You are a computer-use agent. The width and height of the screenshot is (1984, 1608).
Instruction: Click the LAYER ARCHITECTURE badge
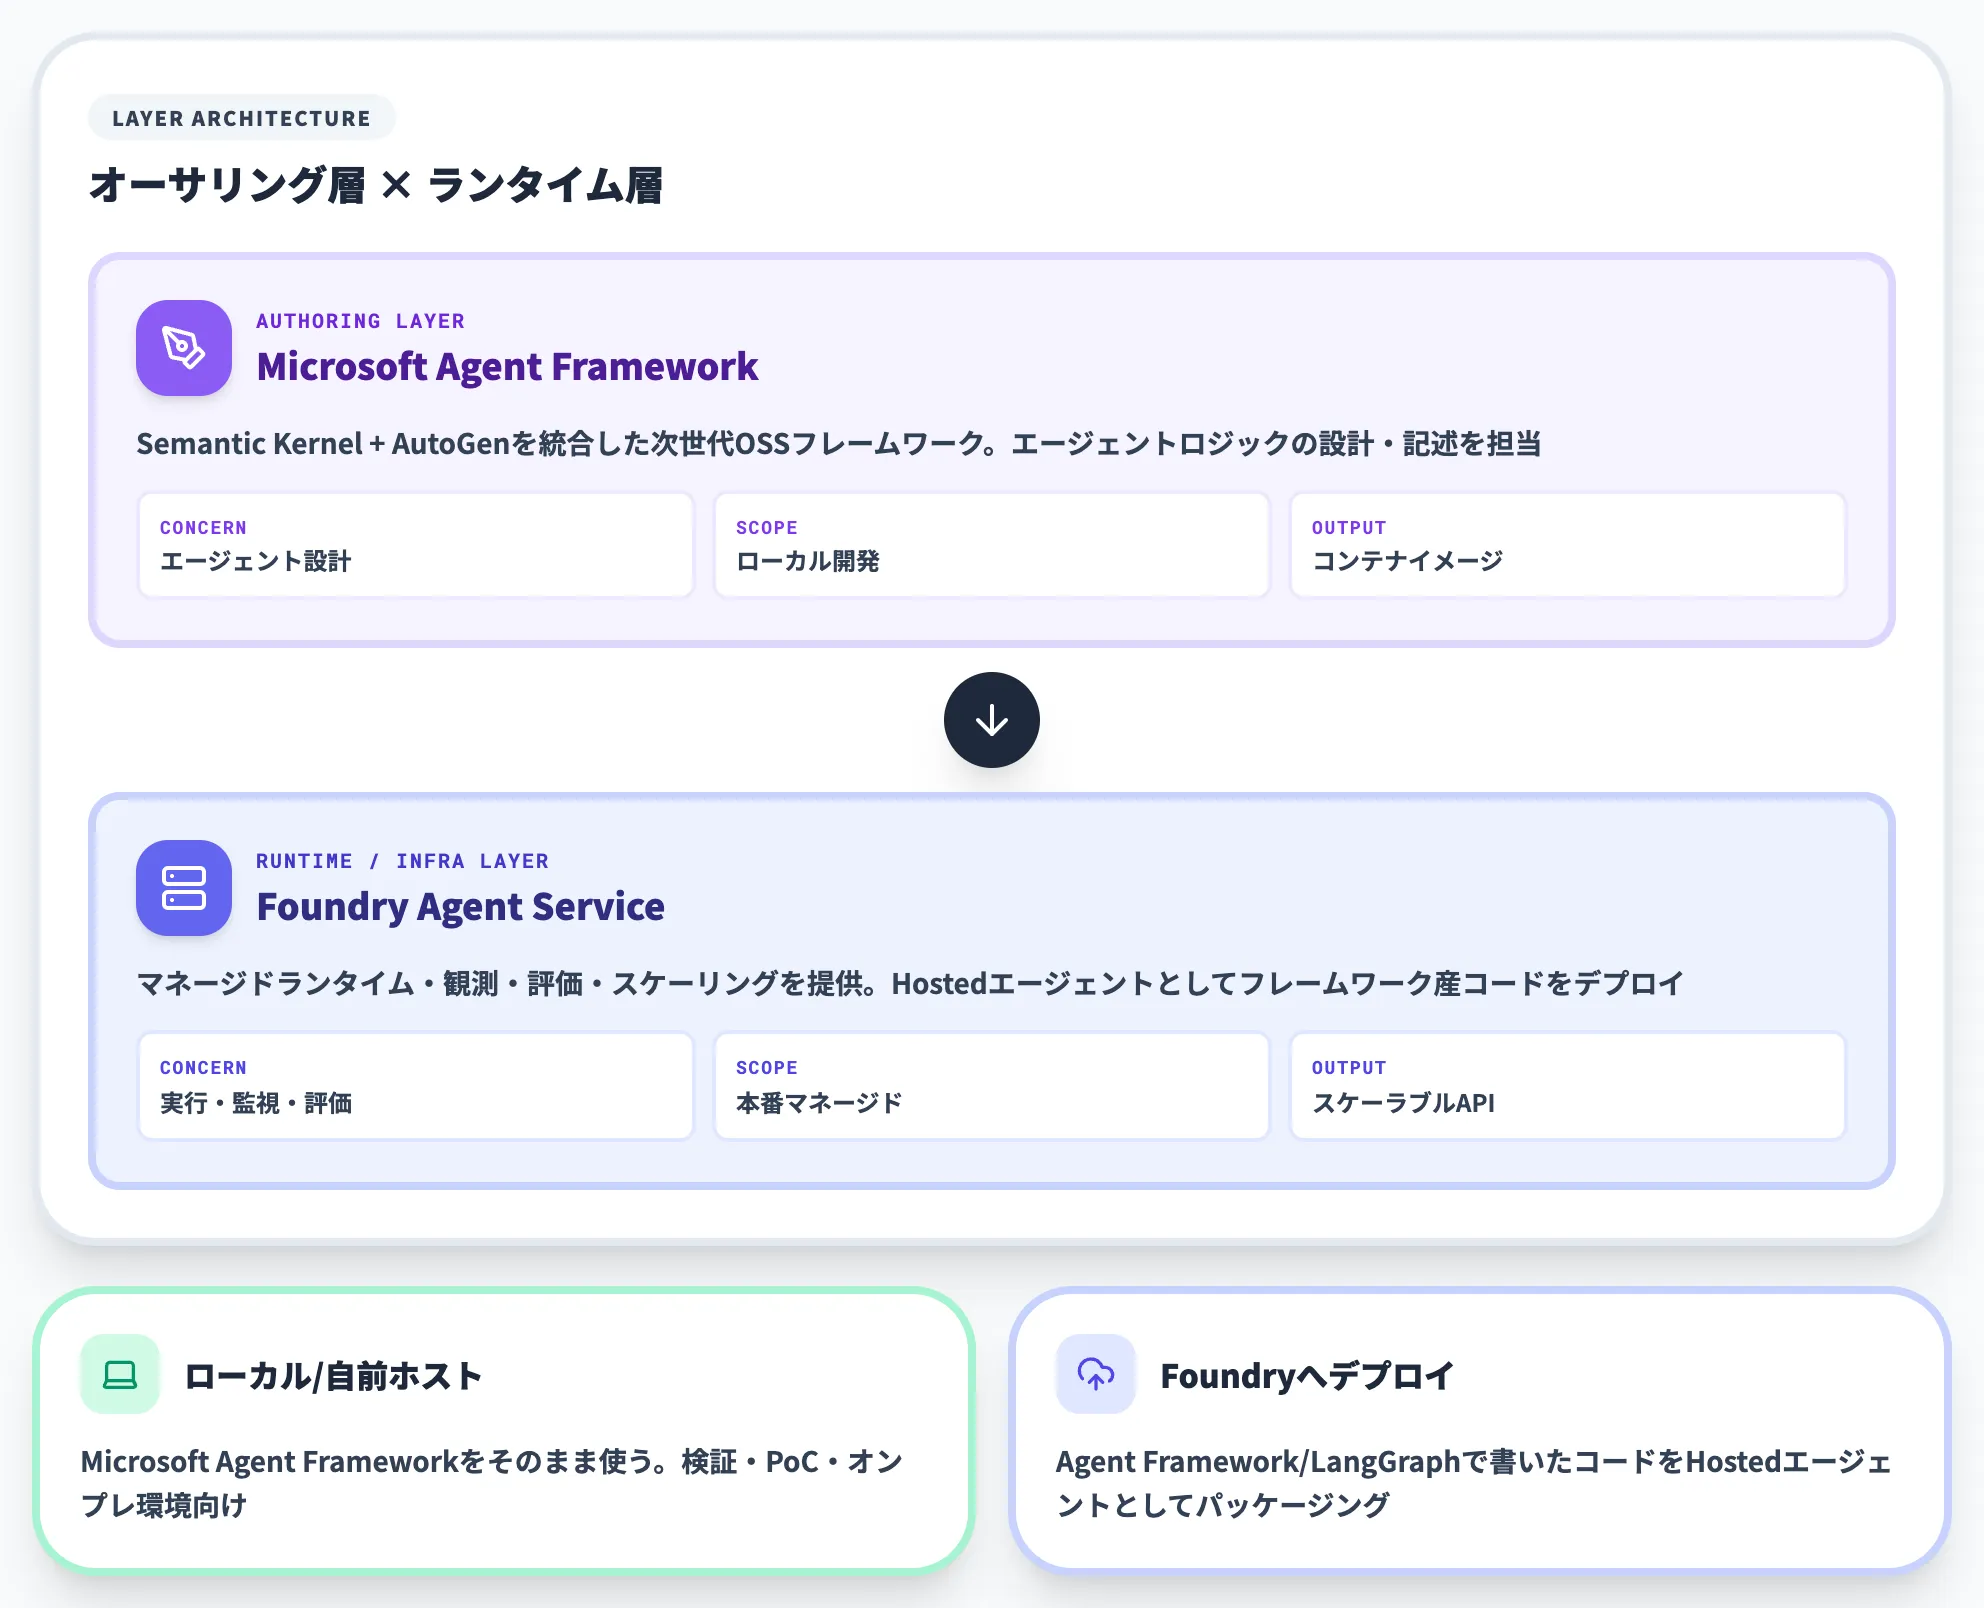pos(242,118)
